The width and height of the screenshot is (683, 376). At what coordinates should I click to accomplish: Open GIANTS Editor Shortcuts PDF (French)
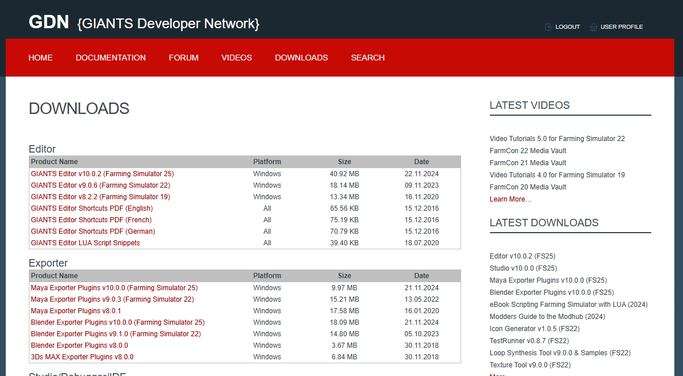click(x=91, y=220)
